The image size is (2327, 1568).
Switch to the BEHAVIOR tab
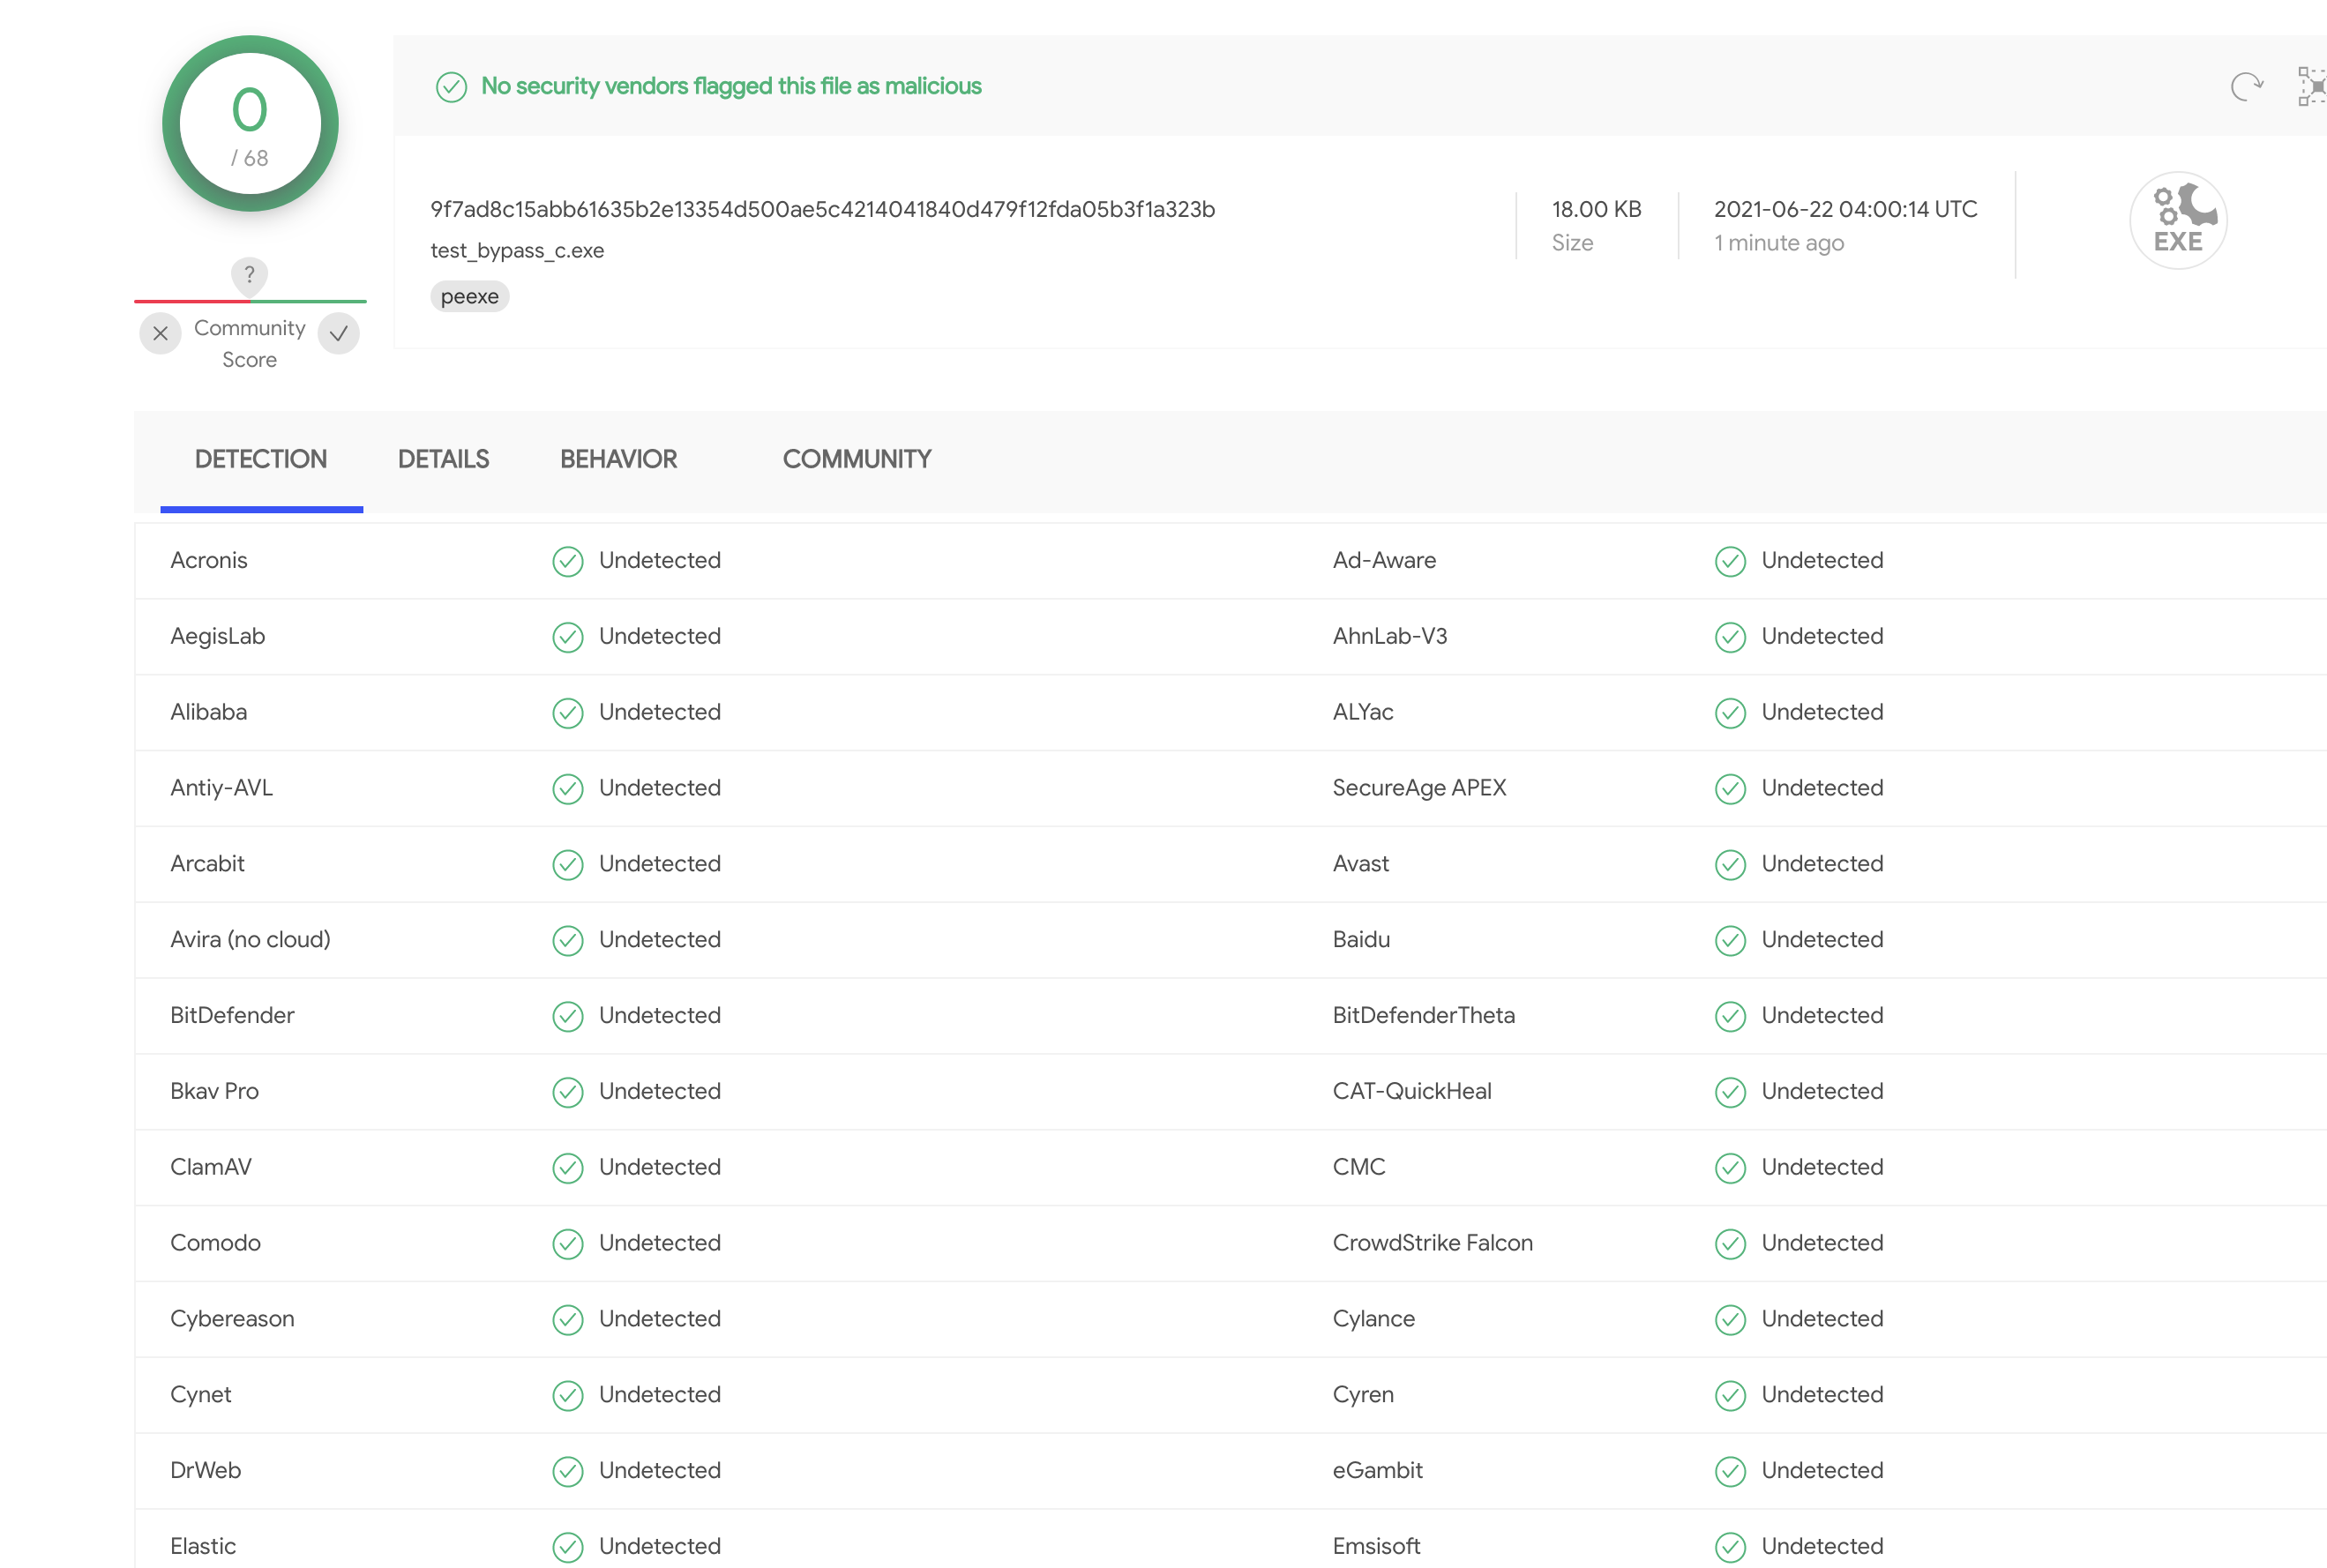[x=618, y=459]
